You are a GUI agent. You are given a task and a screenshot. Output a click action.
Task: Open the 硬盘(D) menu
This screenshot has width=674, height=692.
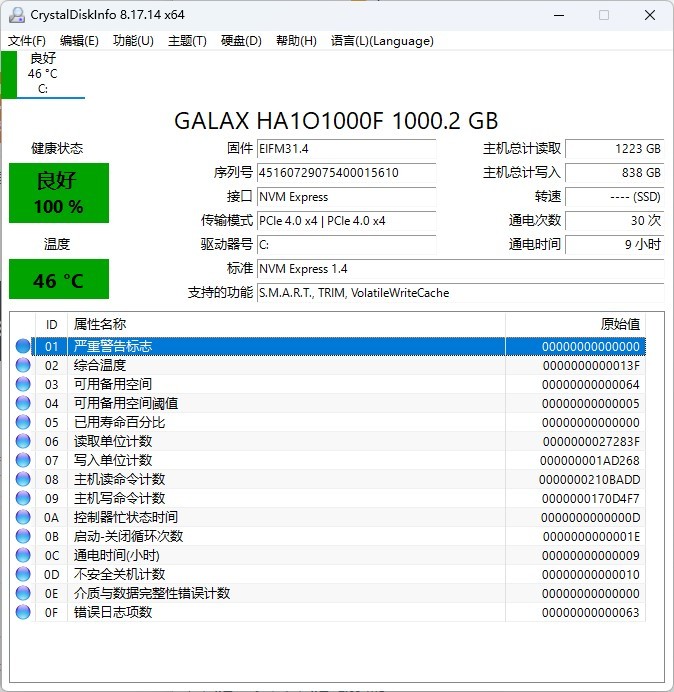241,41
